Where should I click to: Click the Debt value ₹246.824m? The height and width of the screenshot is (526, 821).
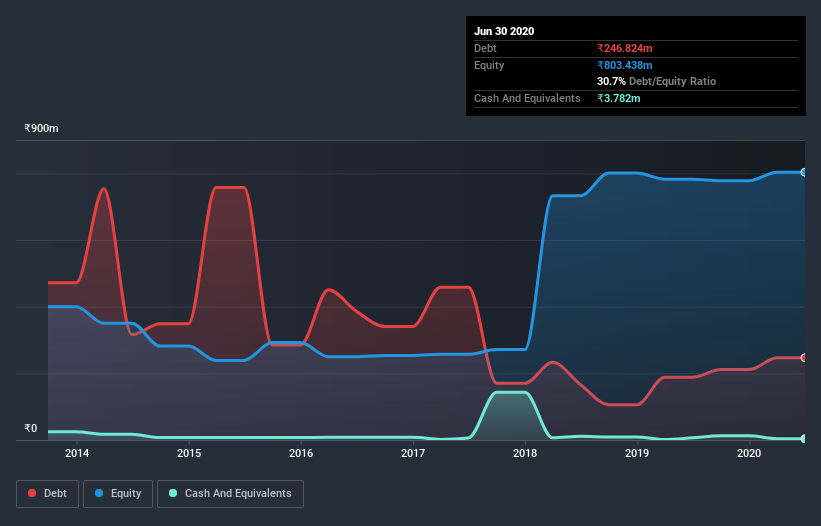(625, 48)
